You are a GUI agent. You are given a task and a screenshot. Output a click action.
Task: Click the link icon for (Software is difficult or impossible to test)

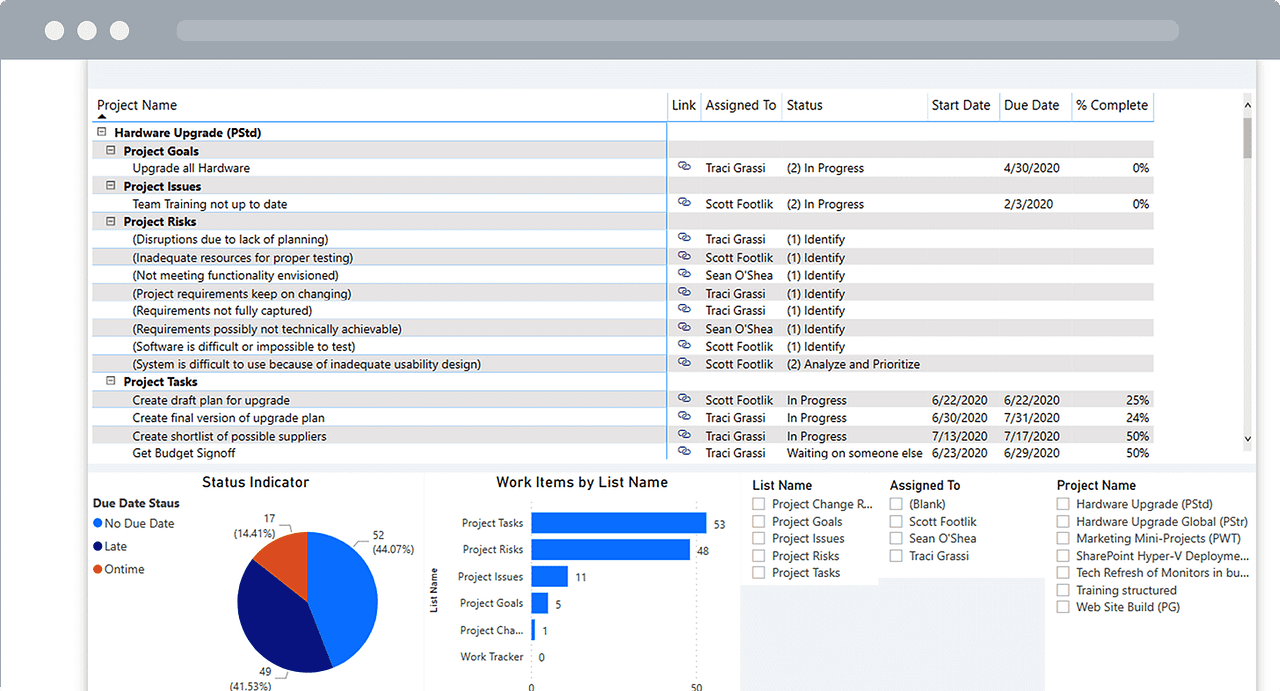point(684,346)
